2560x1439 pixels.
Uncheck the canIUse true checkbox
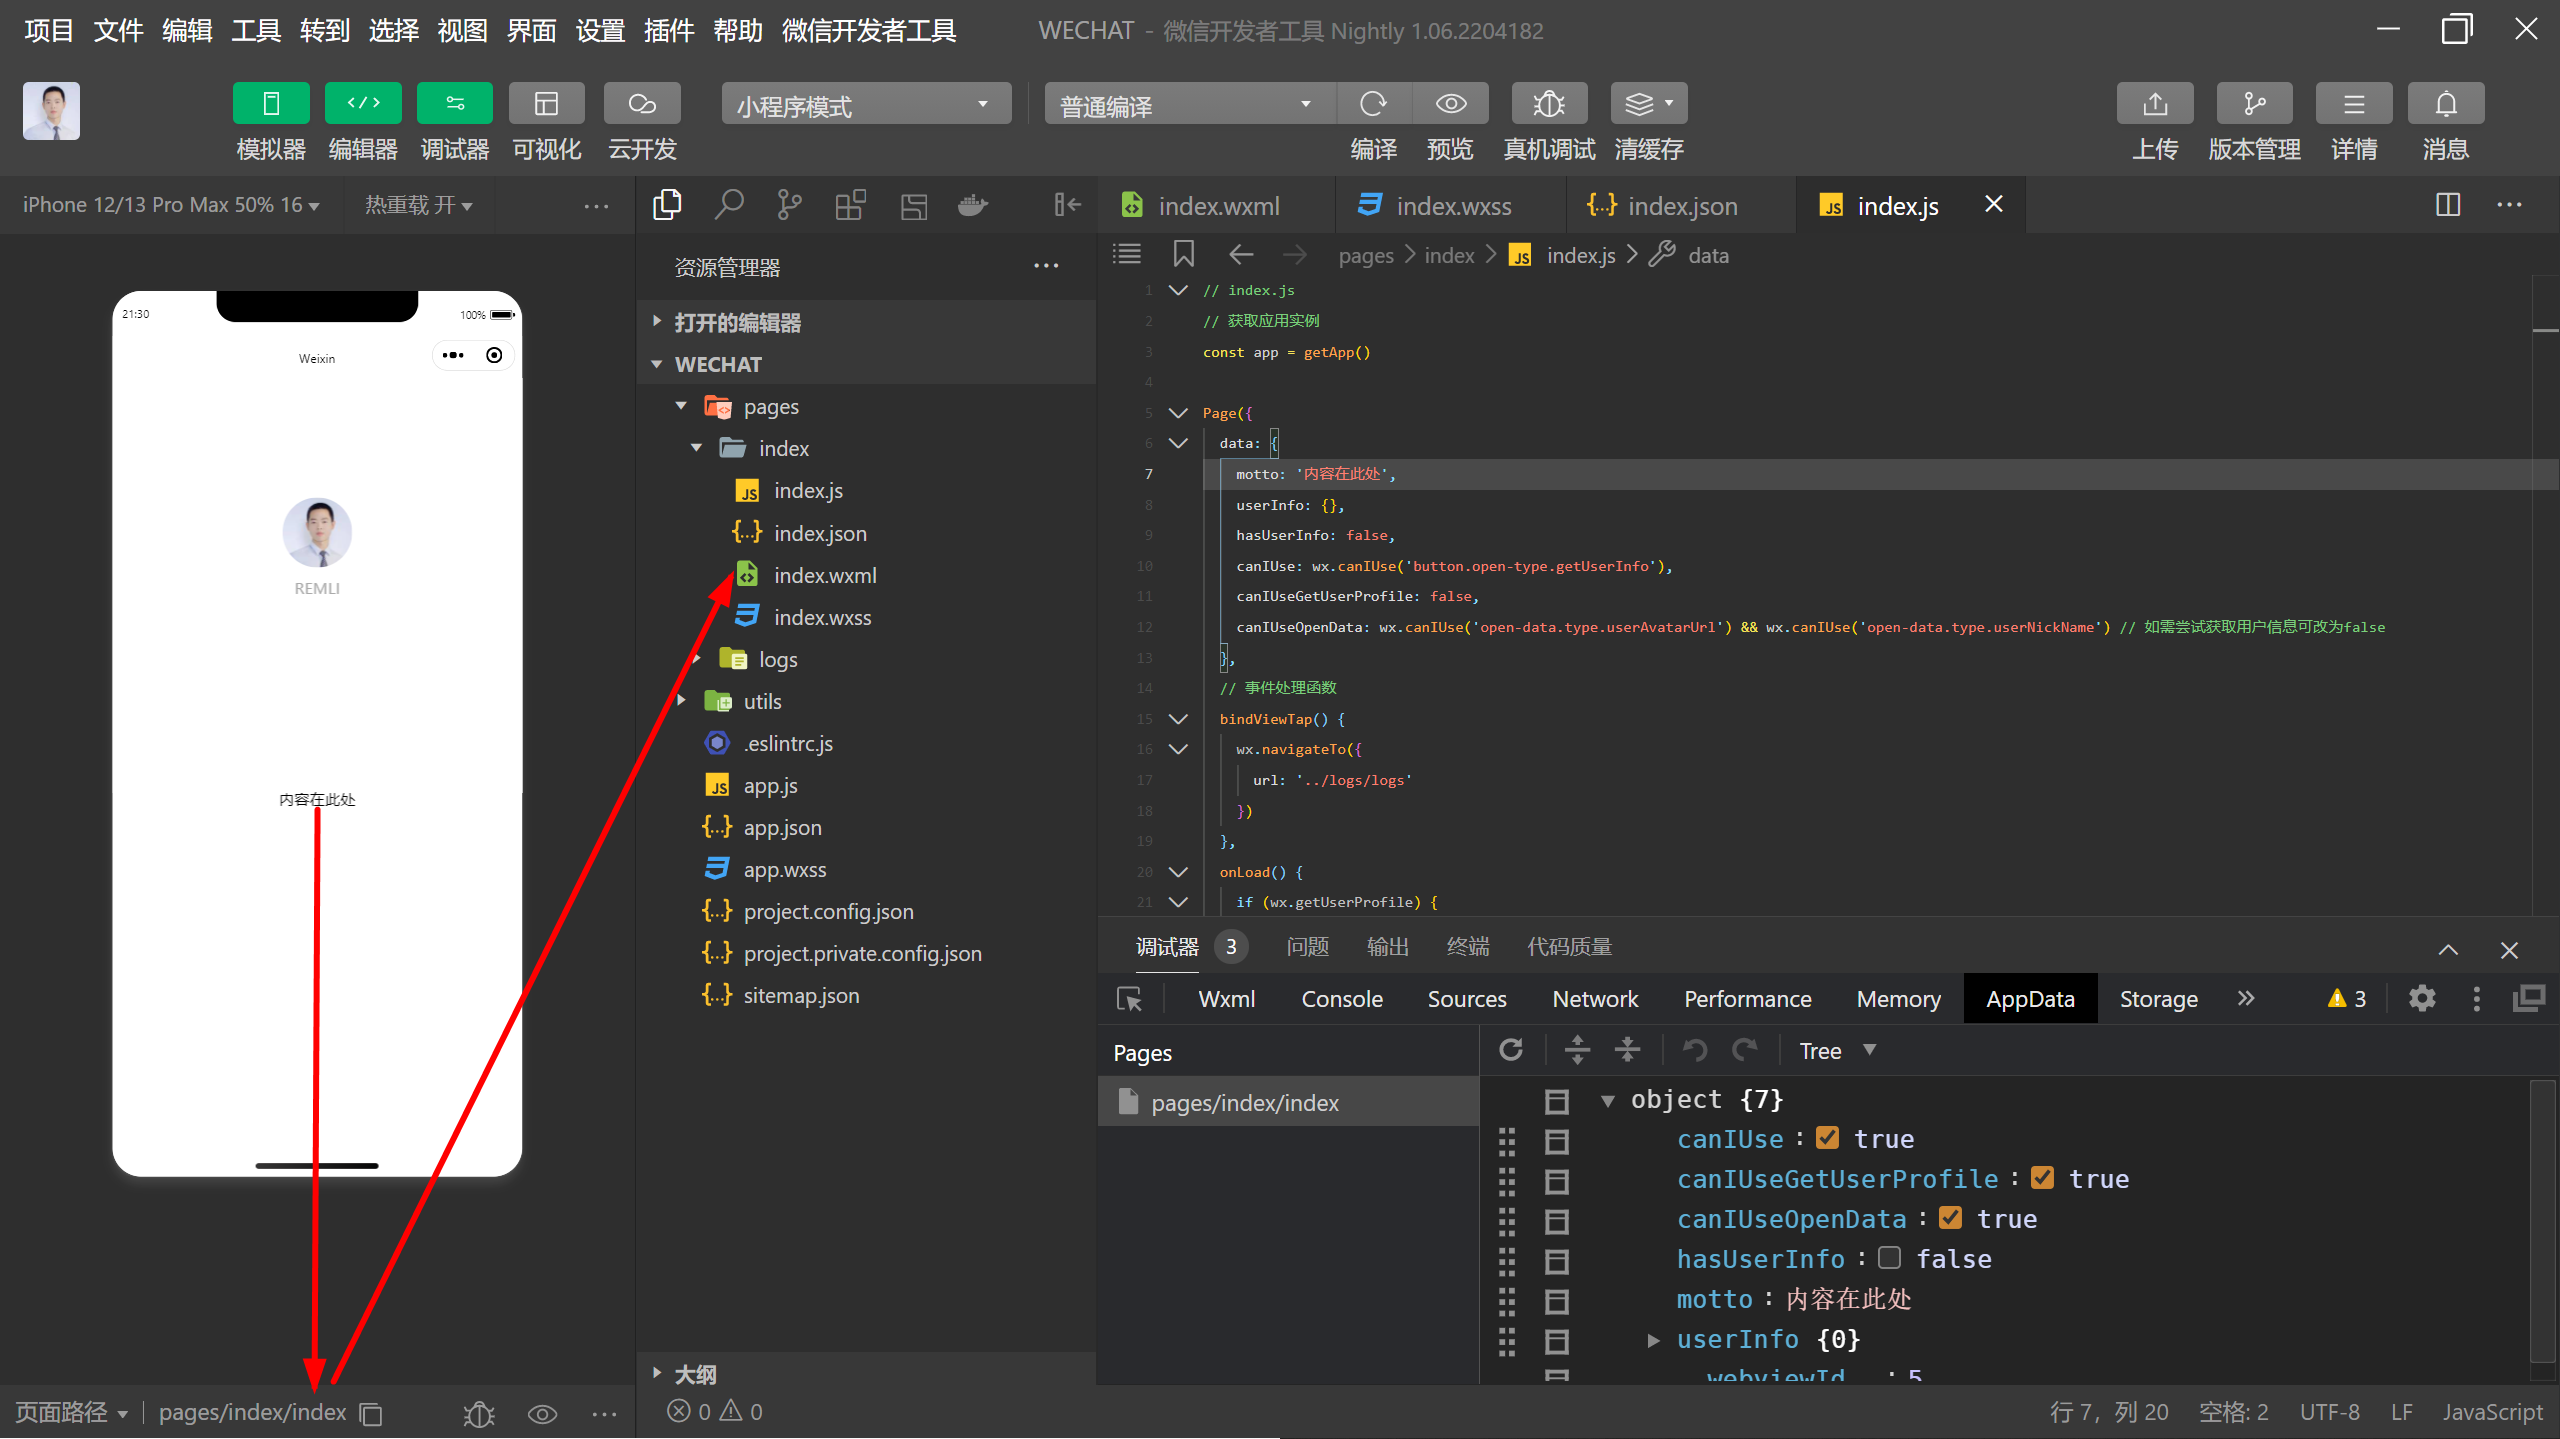click(1827, 1138)
